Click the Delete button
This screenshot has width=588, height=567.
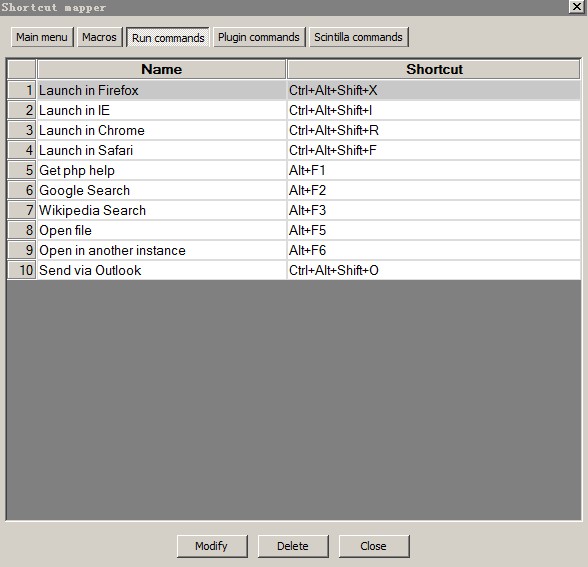293,546
